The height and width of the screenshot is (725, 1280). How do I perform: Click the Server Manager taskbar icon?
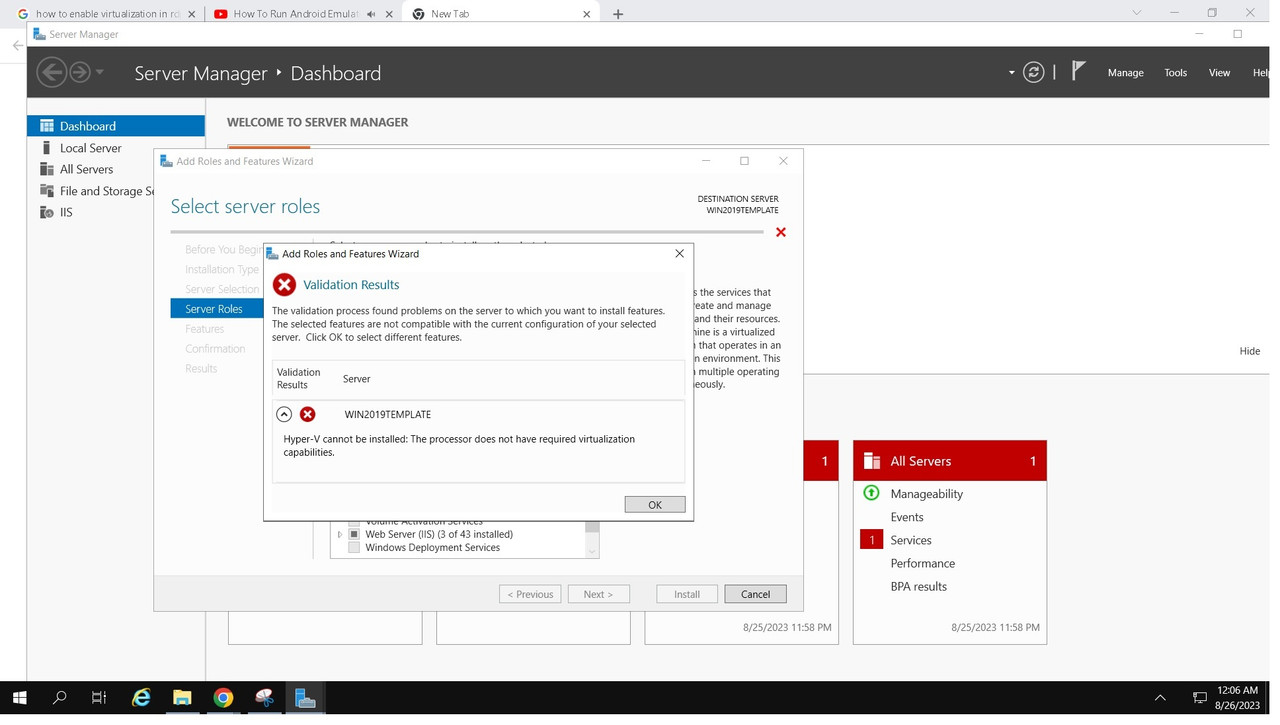tap(305, 698)
